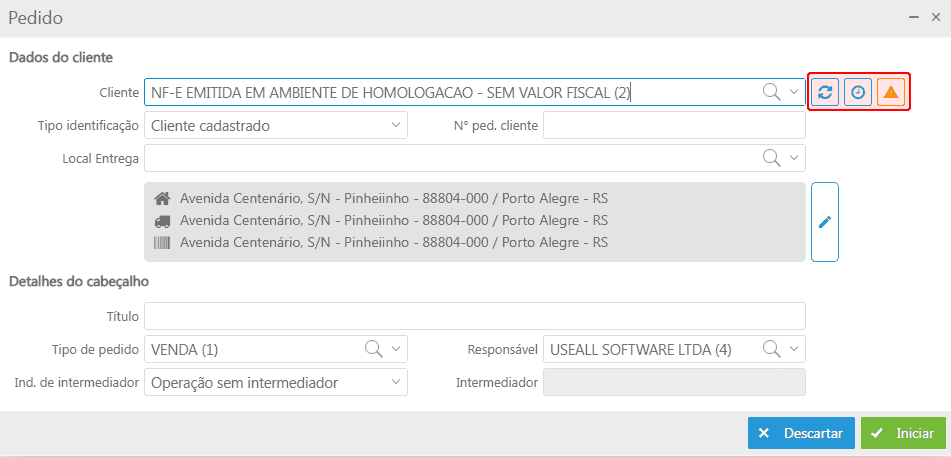Click the search magnifier in Responsável field
Viewport: 951px width, 457px height.
pos(772,349)
